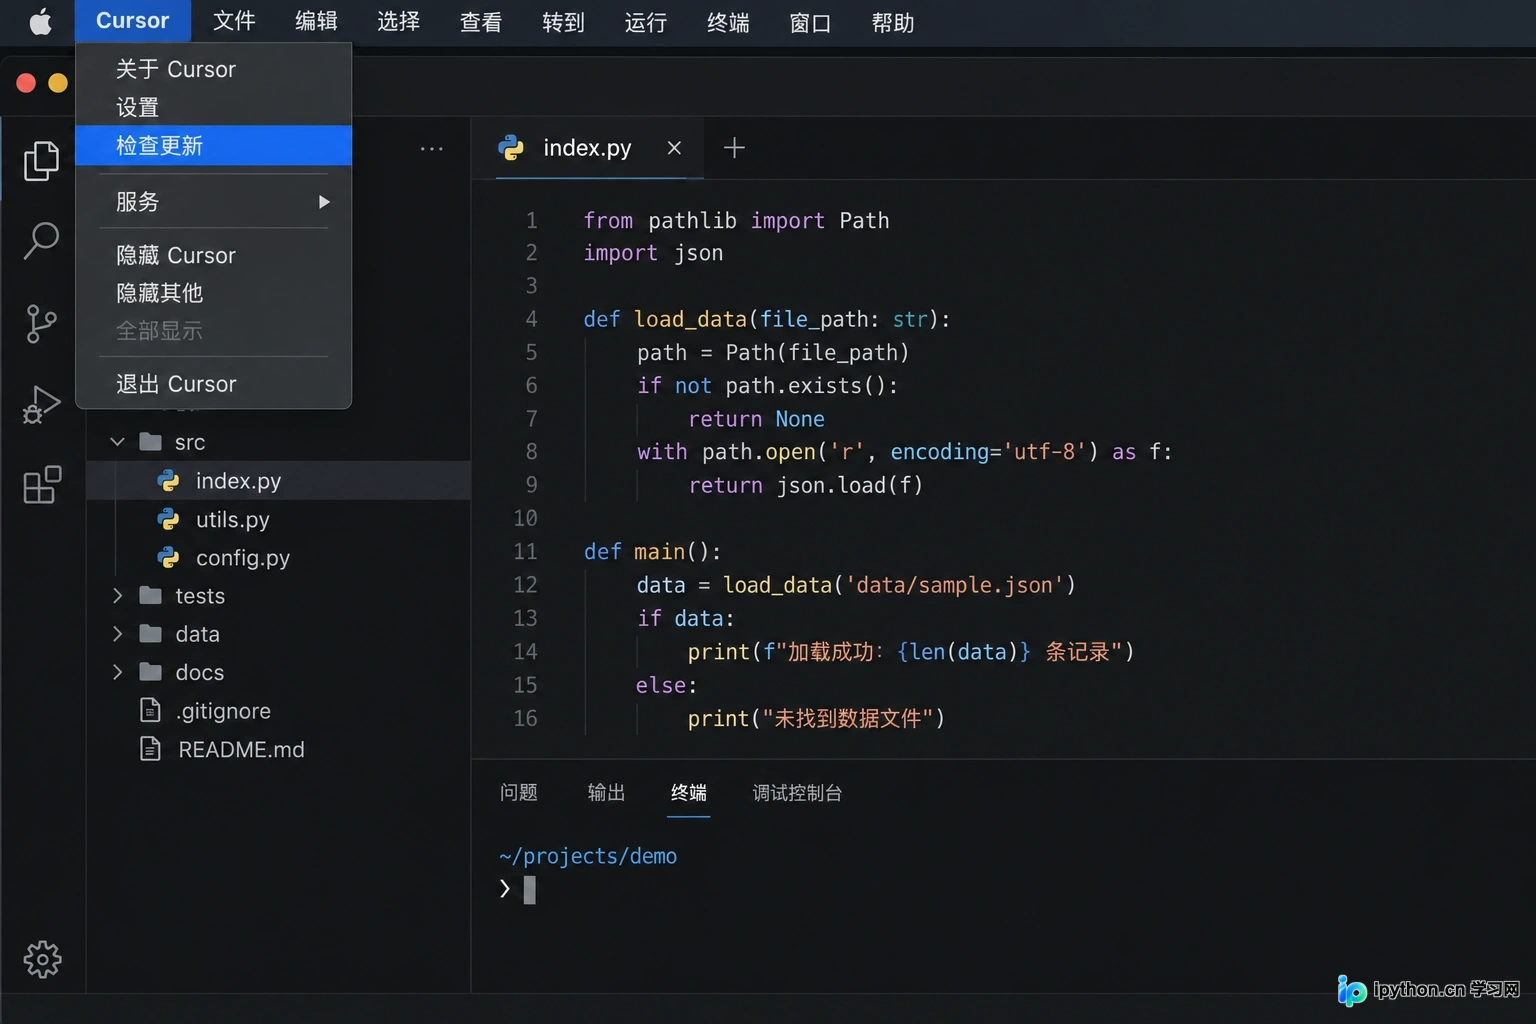Click the src folder icon
The height and width of the screenshot is (1024, 1536).
click(151, 441)
